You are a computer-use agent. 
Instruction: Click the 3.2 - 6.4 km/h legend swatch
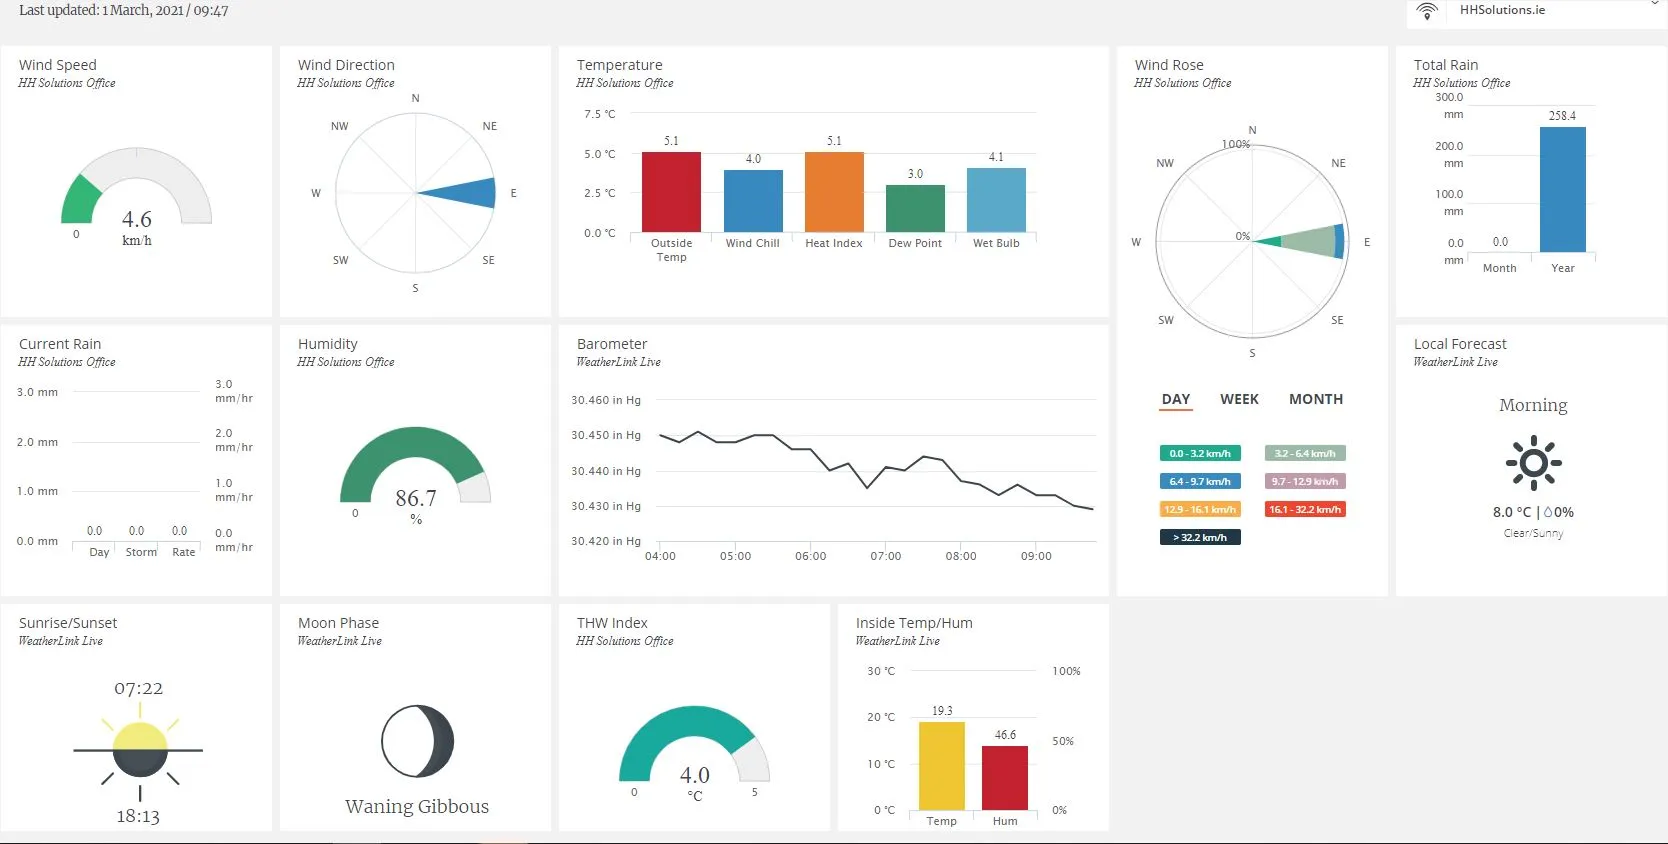(x=1305, y=453)
